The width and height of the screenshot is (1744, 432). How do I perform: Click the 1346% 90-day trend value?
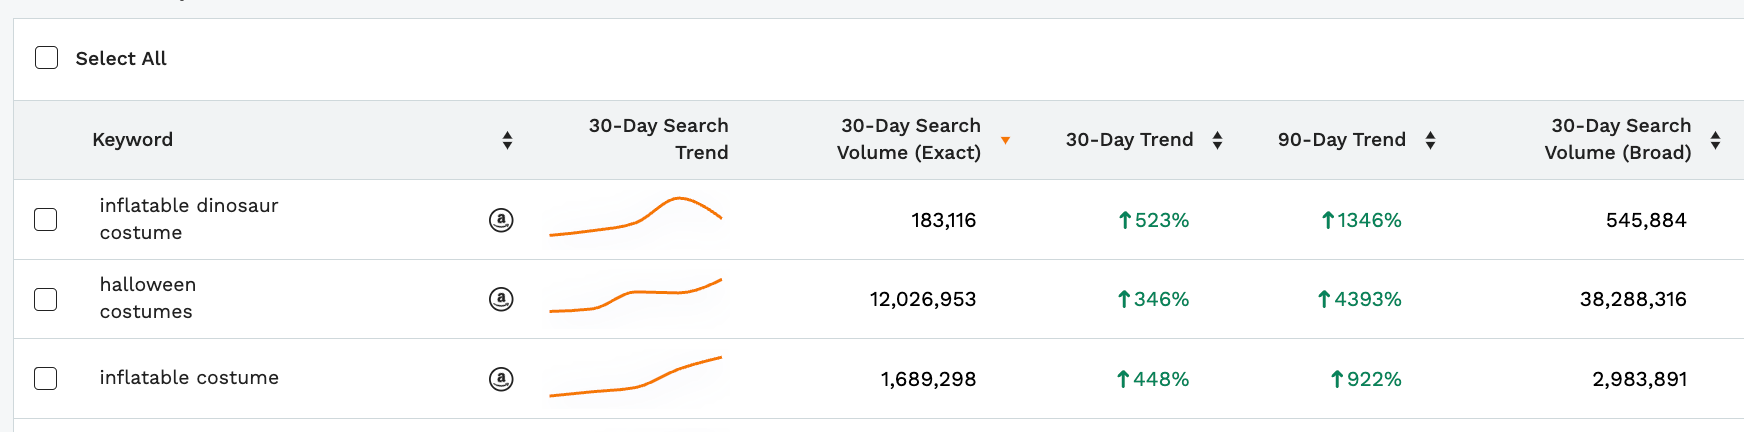tap(1361, 220)
